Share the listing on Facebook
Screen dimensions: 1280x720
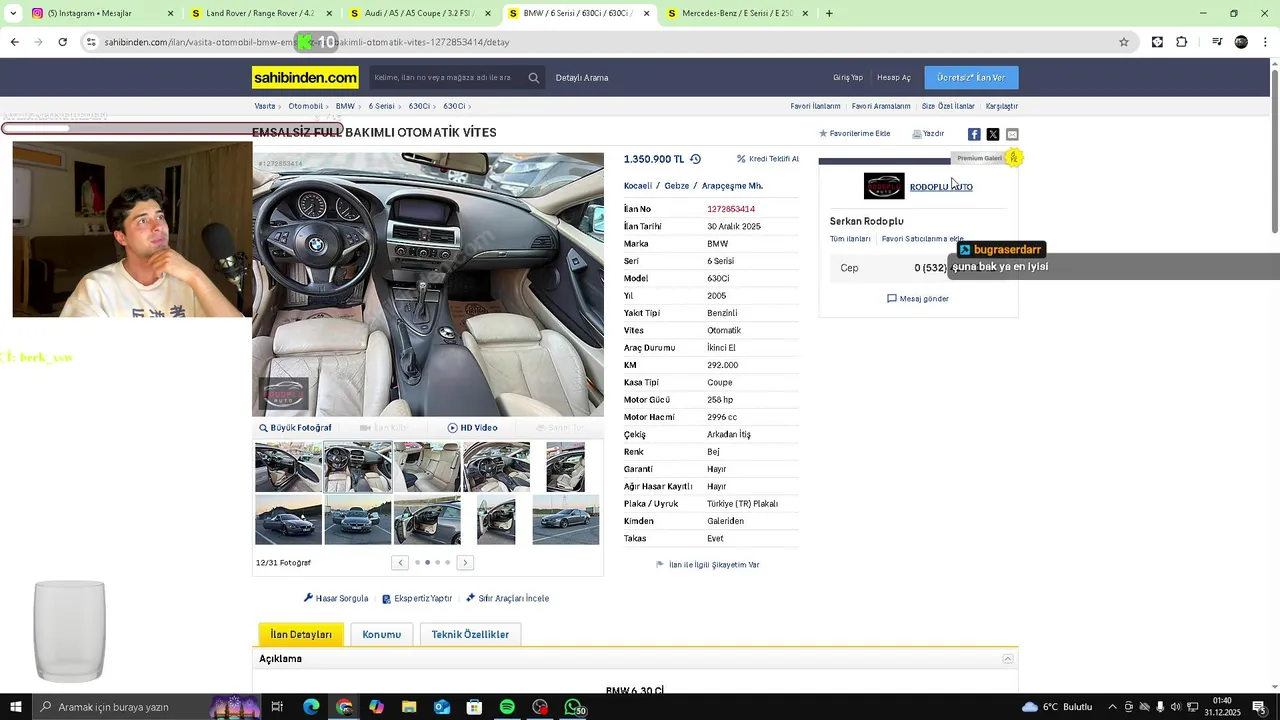tap(974, 134)
